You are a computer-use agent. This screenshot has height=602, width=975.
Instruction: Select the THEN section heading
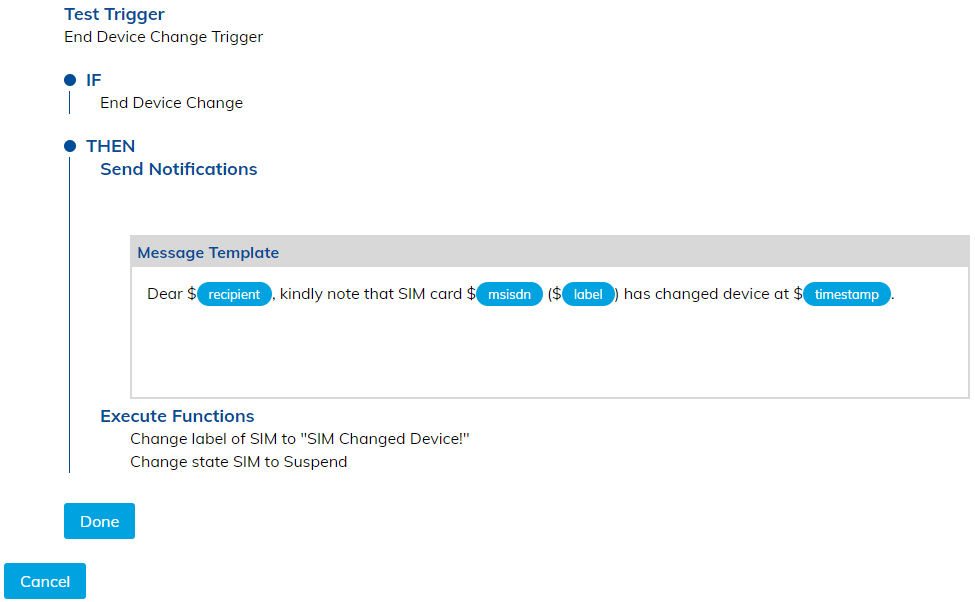pos(110,146)
